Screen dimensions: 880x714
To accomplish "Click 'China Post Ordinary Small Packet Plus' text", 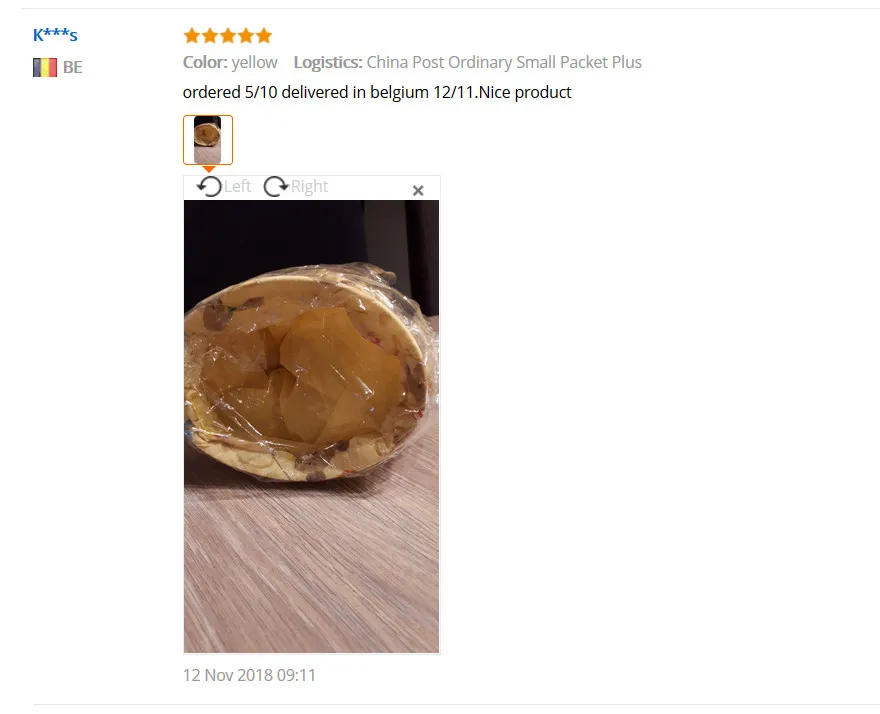I will 504,62.
